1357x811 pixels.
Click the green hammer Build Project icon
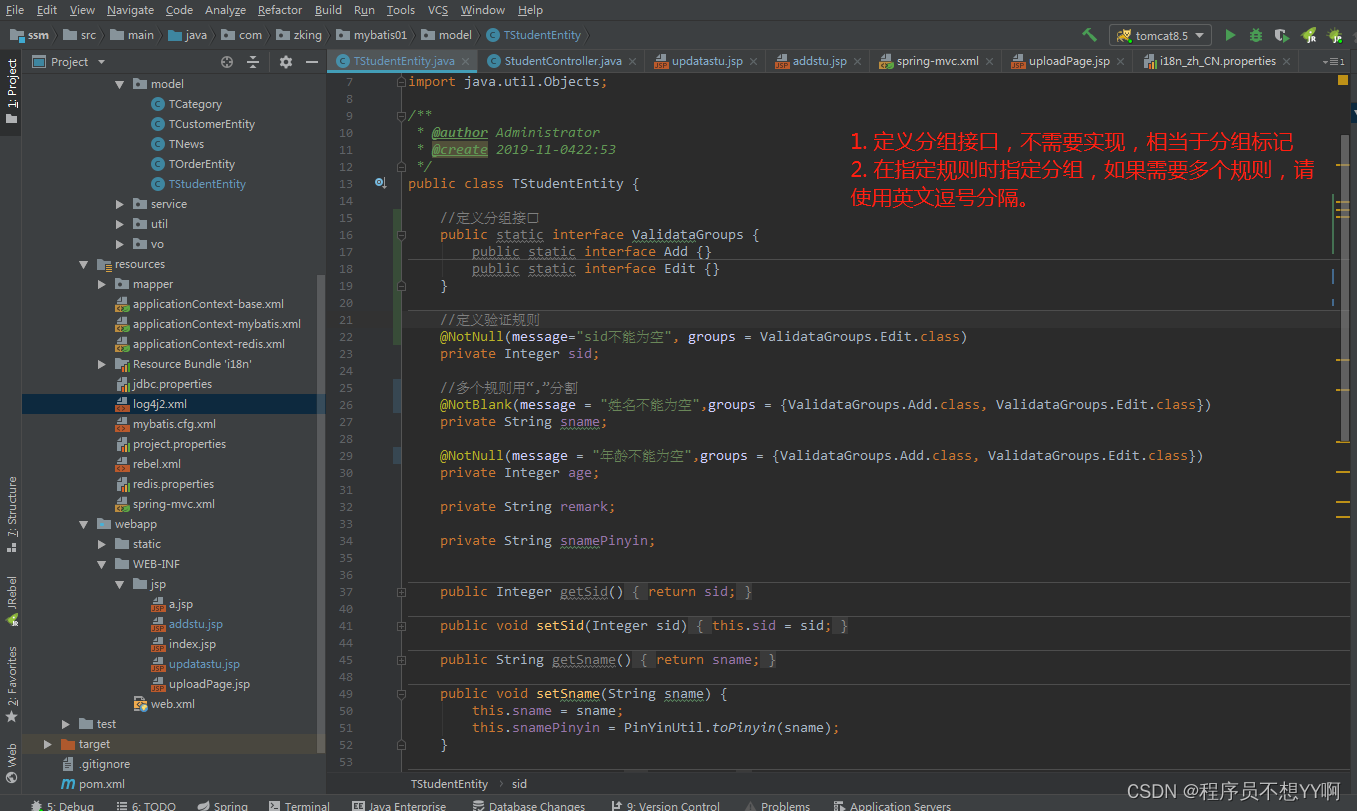(1090, 35)
